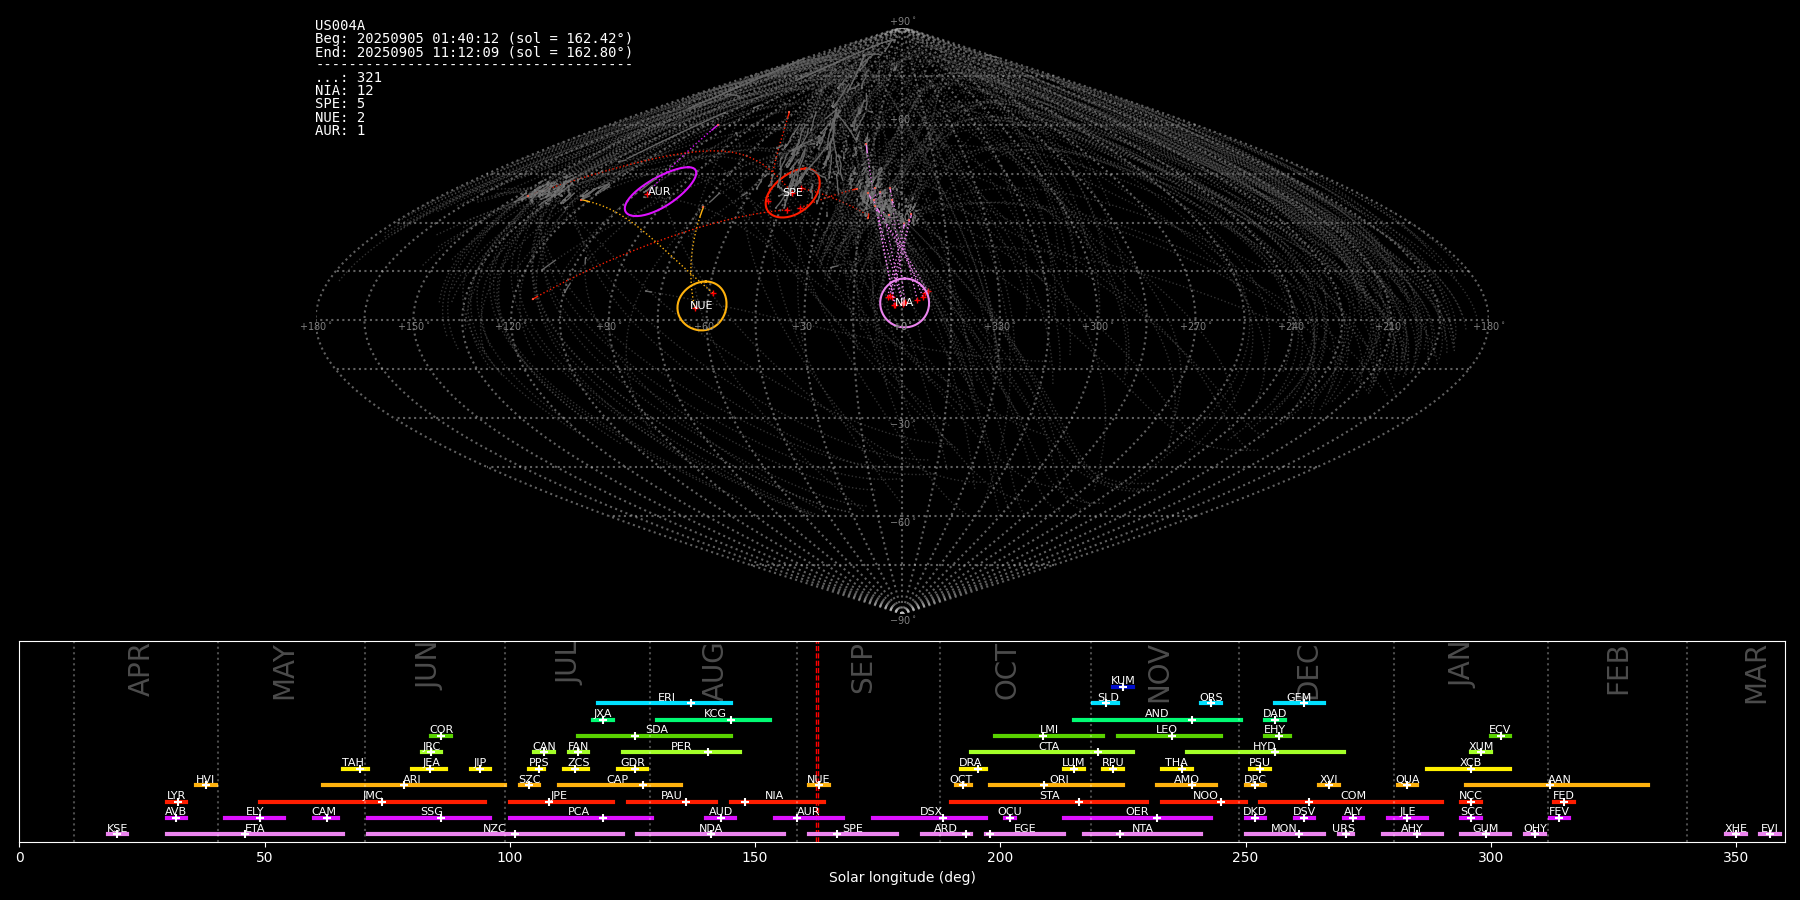The width and height of the screenshot is (1800, 900).
Task: Select the 'End: 20250905 11:12:09' line
Action: coord(474,52)
